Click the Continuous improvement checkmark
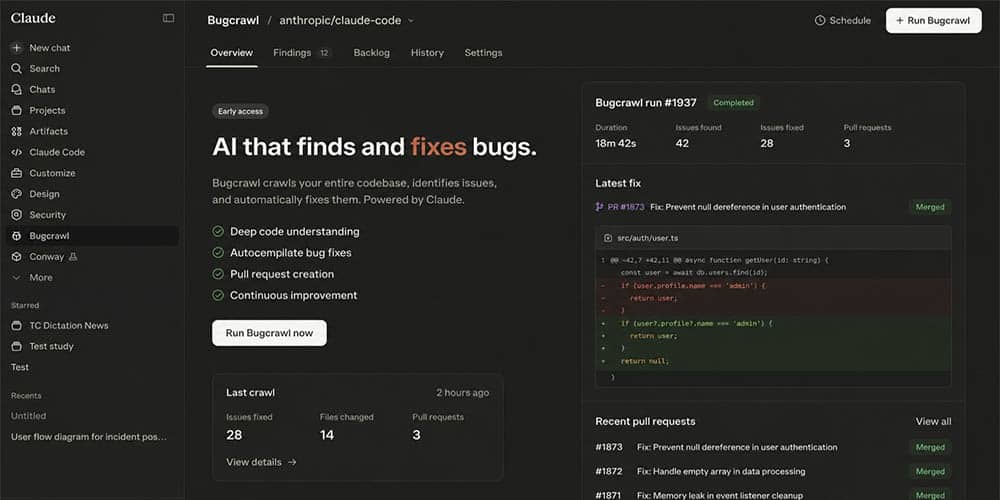The image size is (1000, 500). (x=218, y=296)
